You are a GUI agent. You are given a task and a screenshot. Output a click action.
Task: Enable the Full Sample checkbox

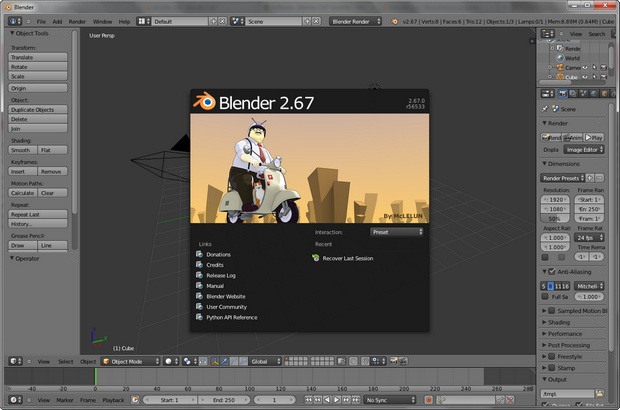tap(545, 297)
